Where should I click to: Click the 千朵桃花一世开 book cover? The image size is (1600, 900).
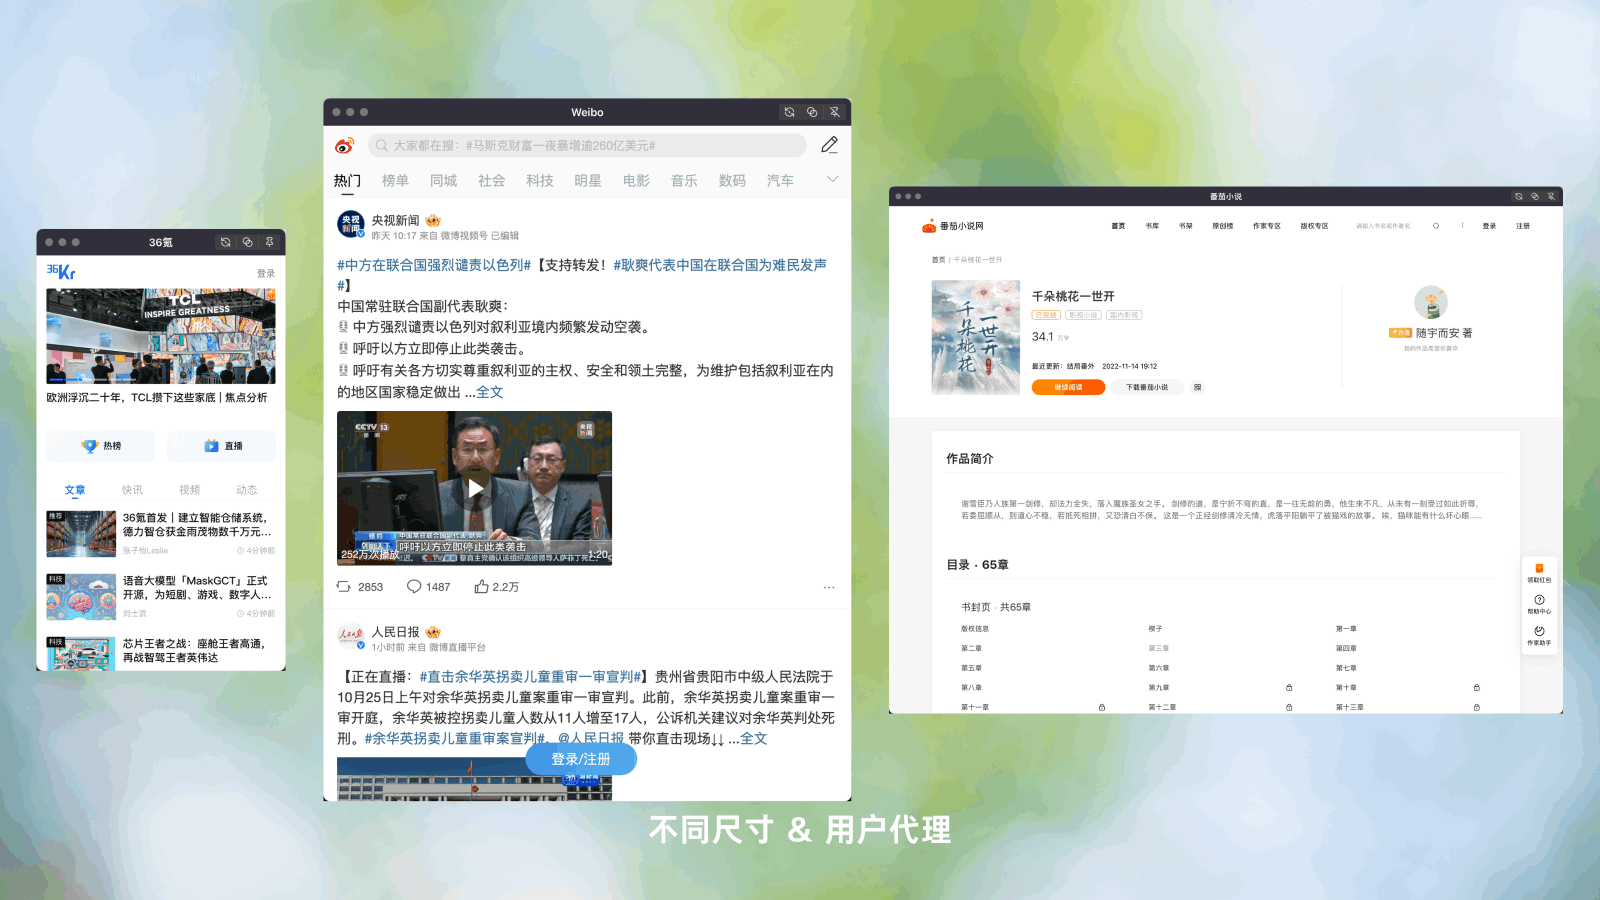[976, 337]
